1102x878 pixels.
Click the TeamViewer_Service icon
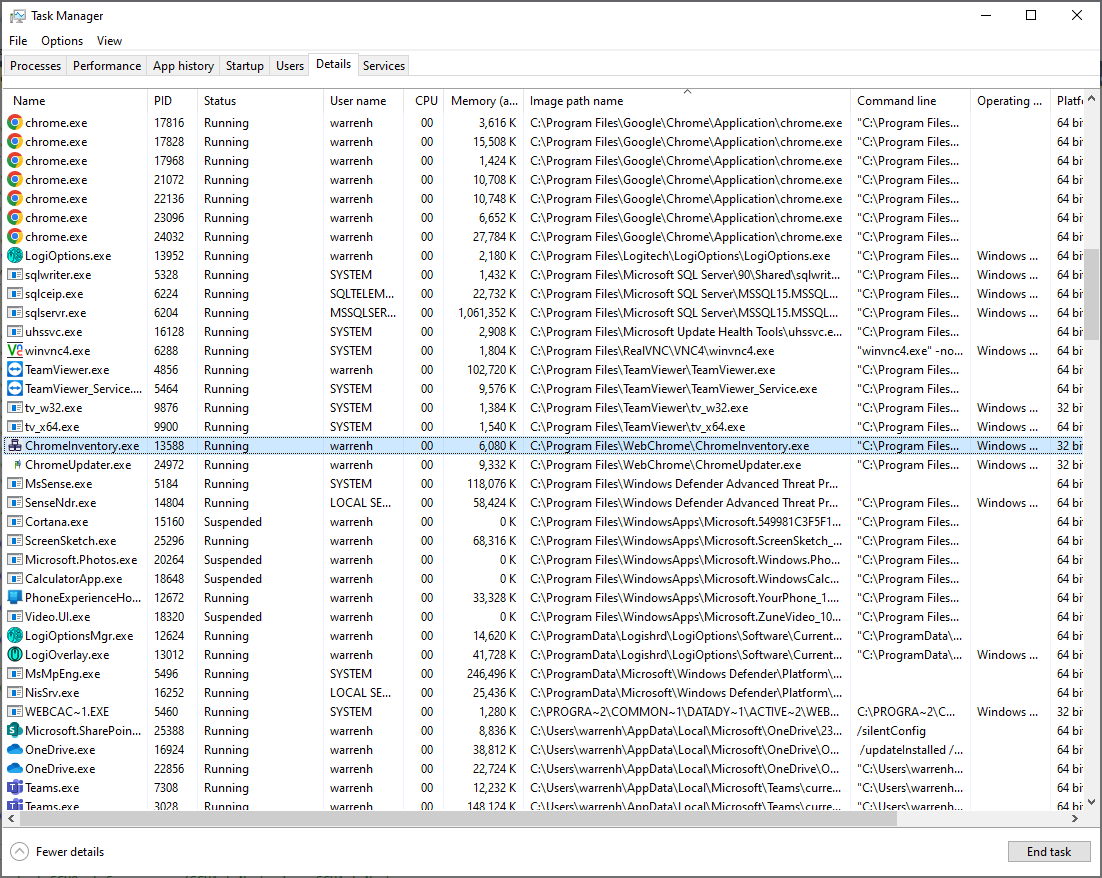[x=15, y=389]
